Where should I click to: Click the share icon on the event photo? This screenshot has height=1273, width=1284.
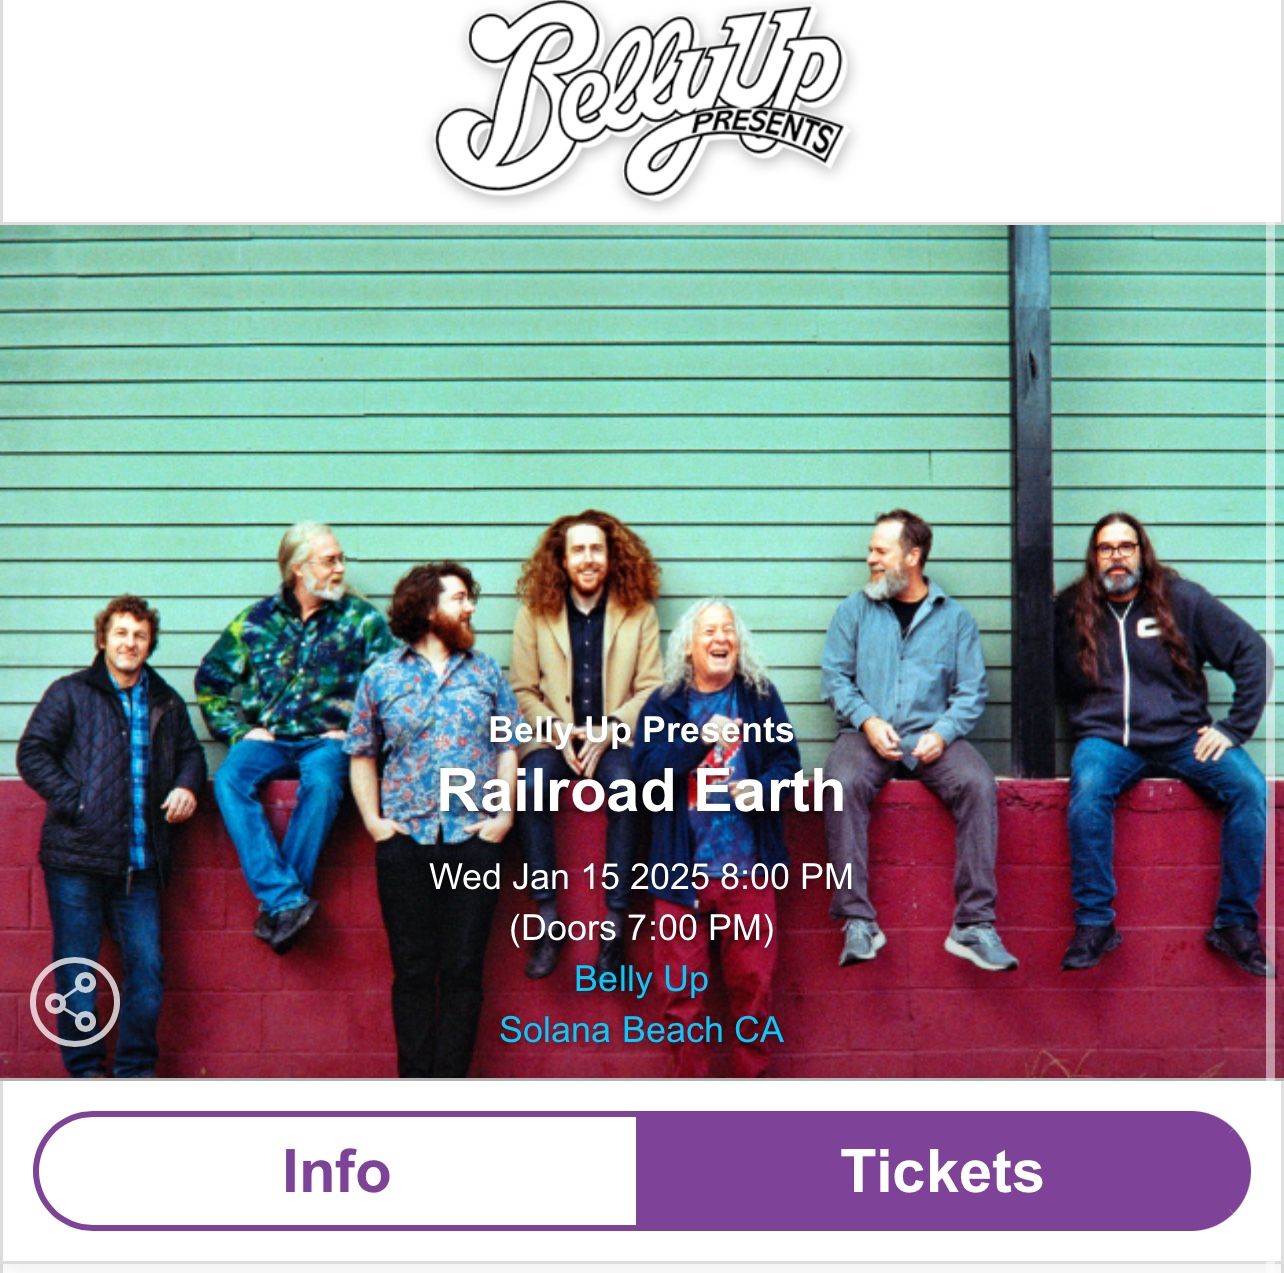click(75, 1003)
